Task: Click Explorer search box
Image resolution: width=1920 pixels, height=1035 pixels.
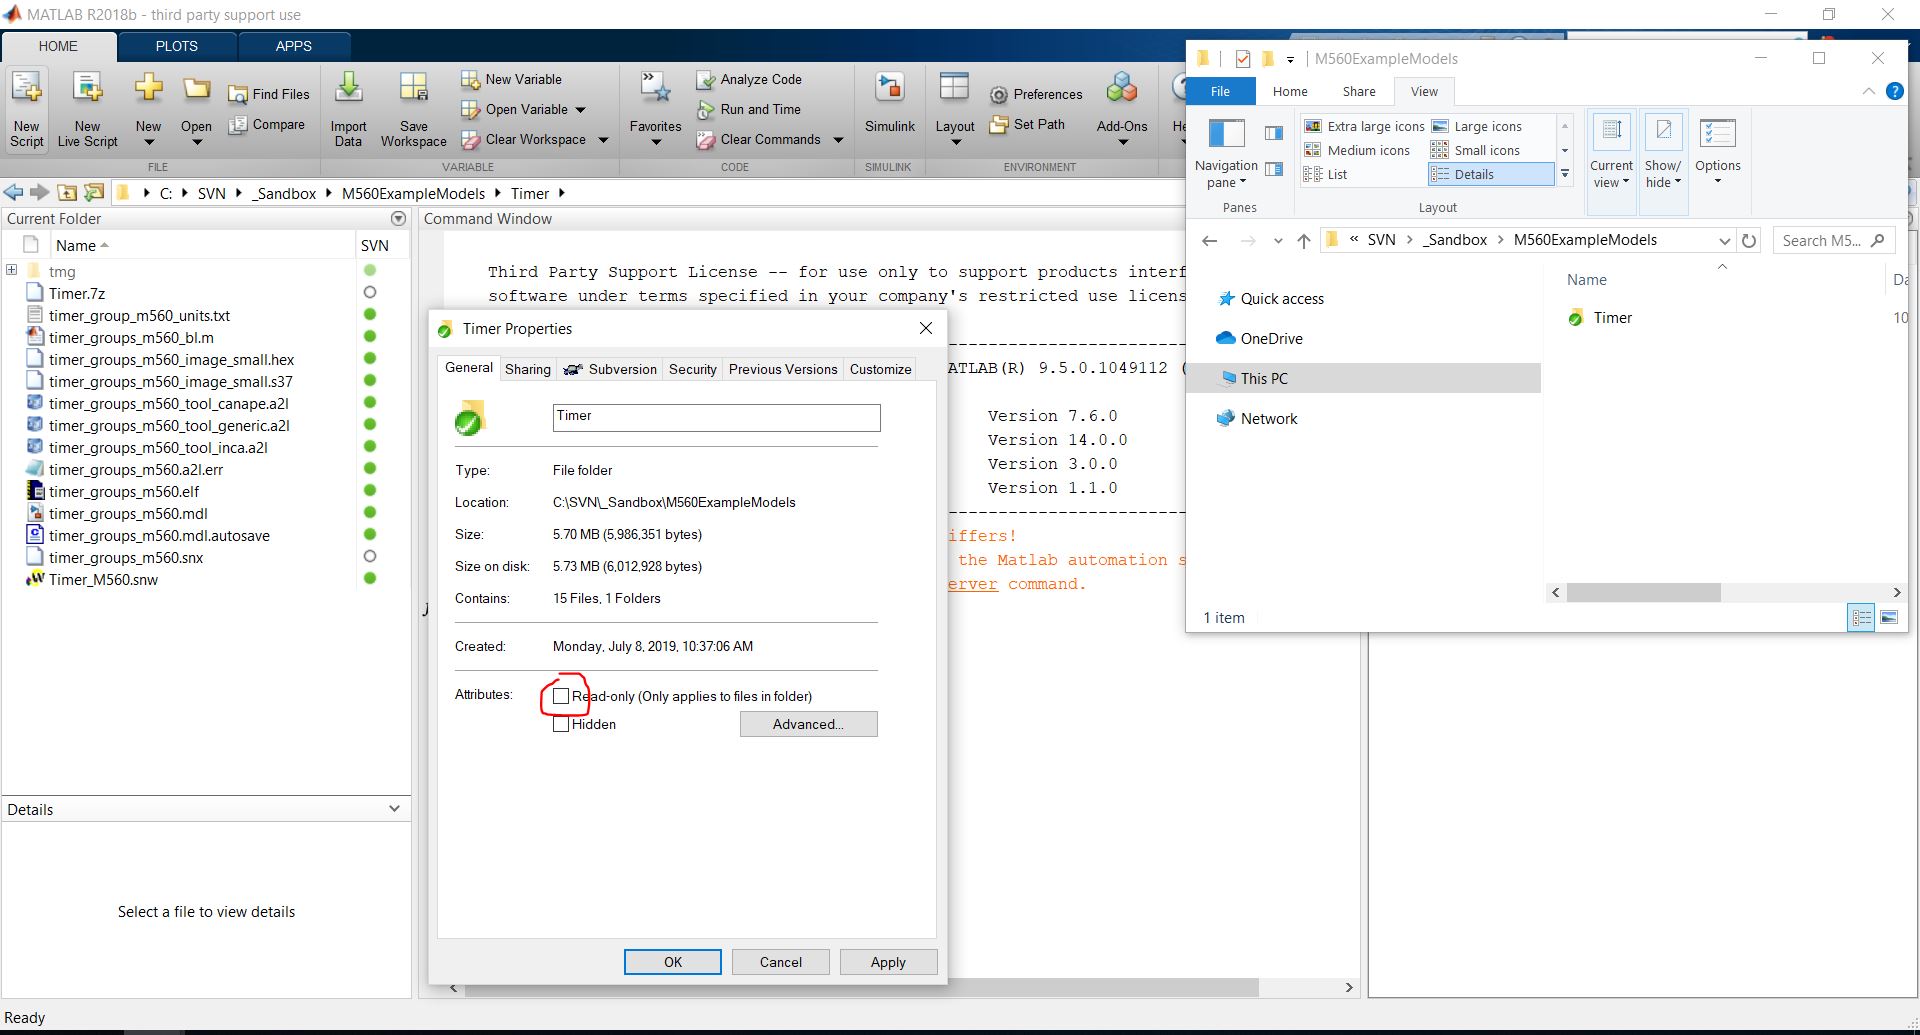Action: point(1832,240)
